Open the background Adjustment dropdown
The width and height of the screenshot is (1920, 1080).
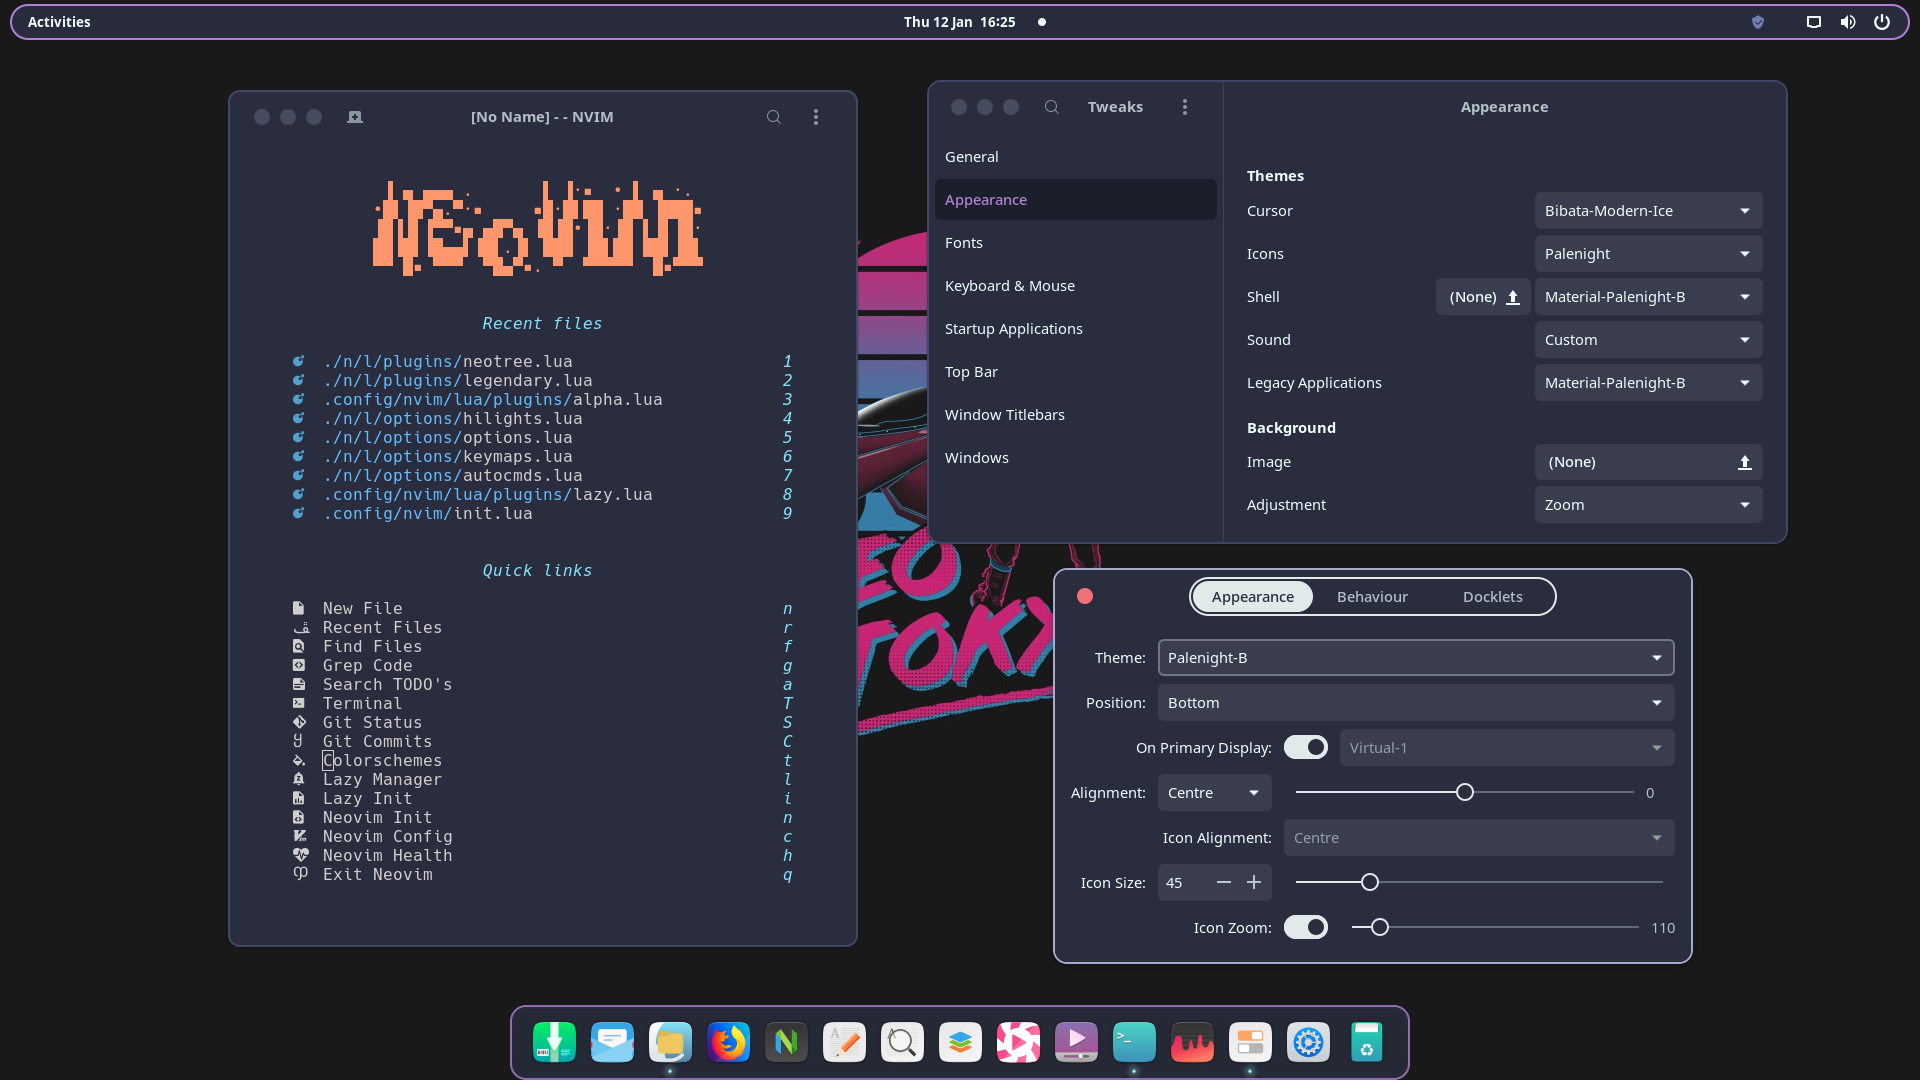pyautogui.click(x=1648, y=505)
